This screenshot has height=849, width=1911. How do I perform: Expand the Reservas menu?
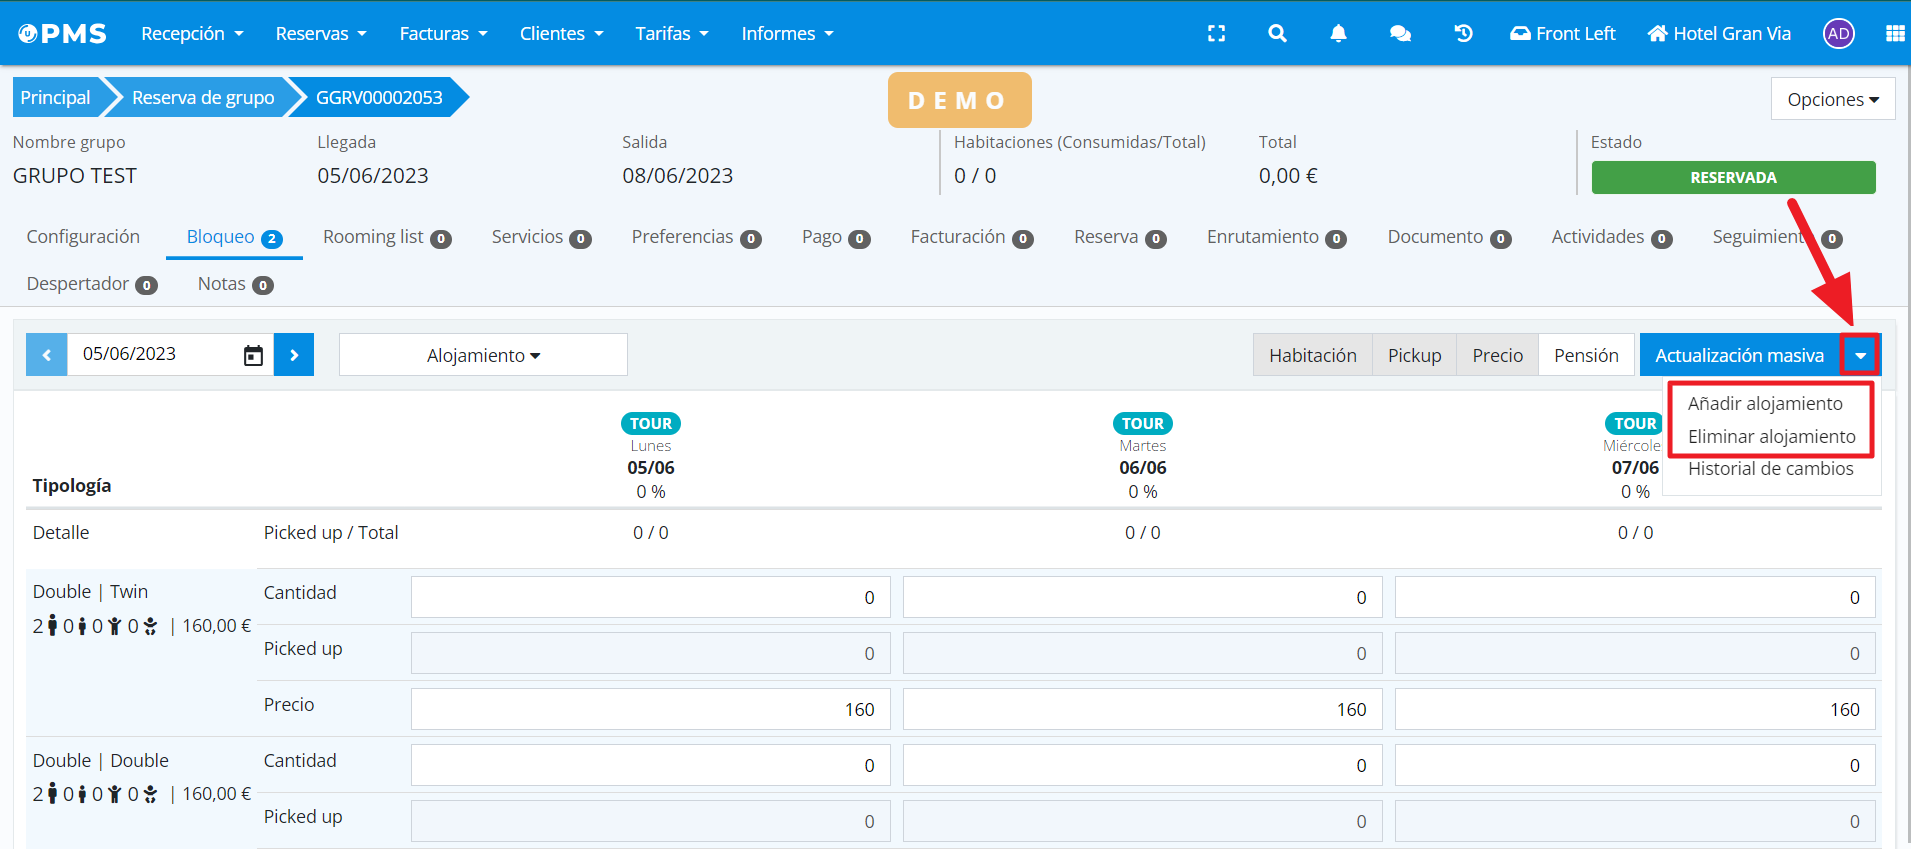click(x=320, y=34)
